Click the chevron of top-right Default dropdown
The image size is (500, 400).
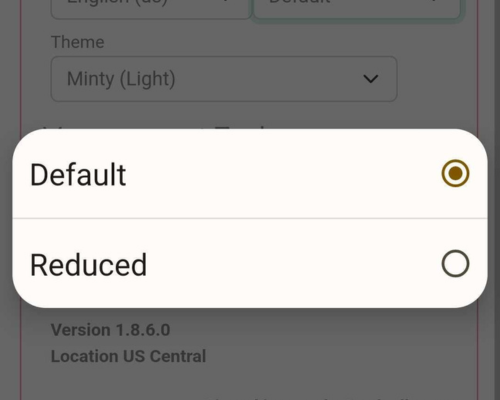[433, 1]
